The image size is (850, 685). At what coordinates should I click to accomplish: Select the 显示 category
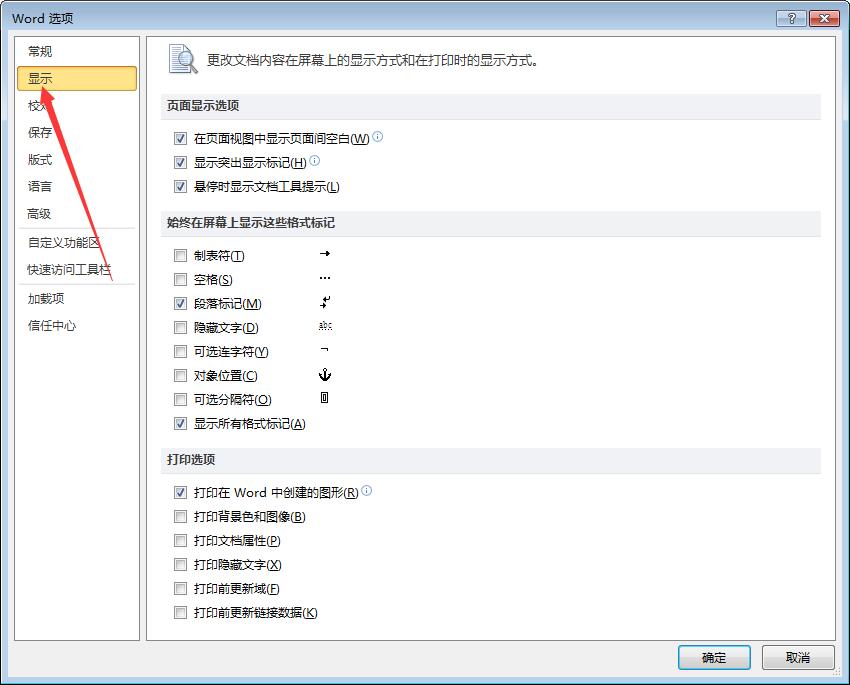tap(76, 79)
